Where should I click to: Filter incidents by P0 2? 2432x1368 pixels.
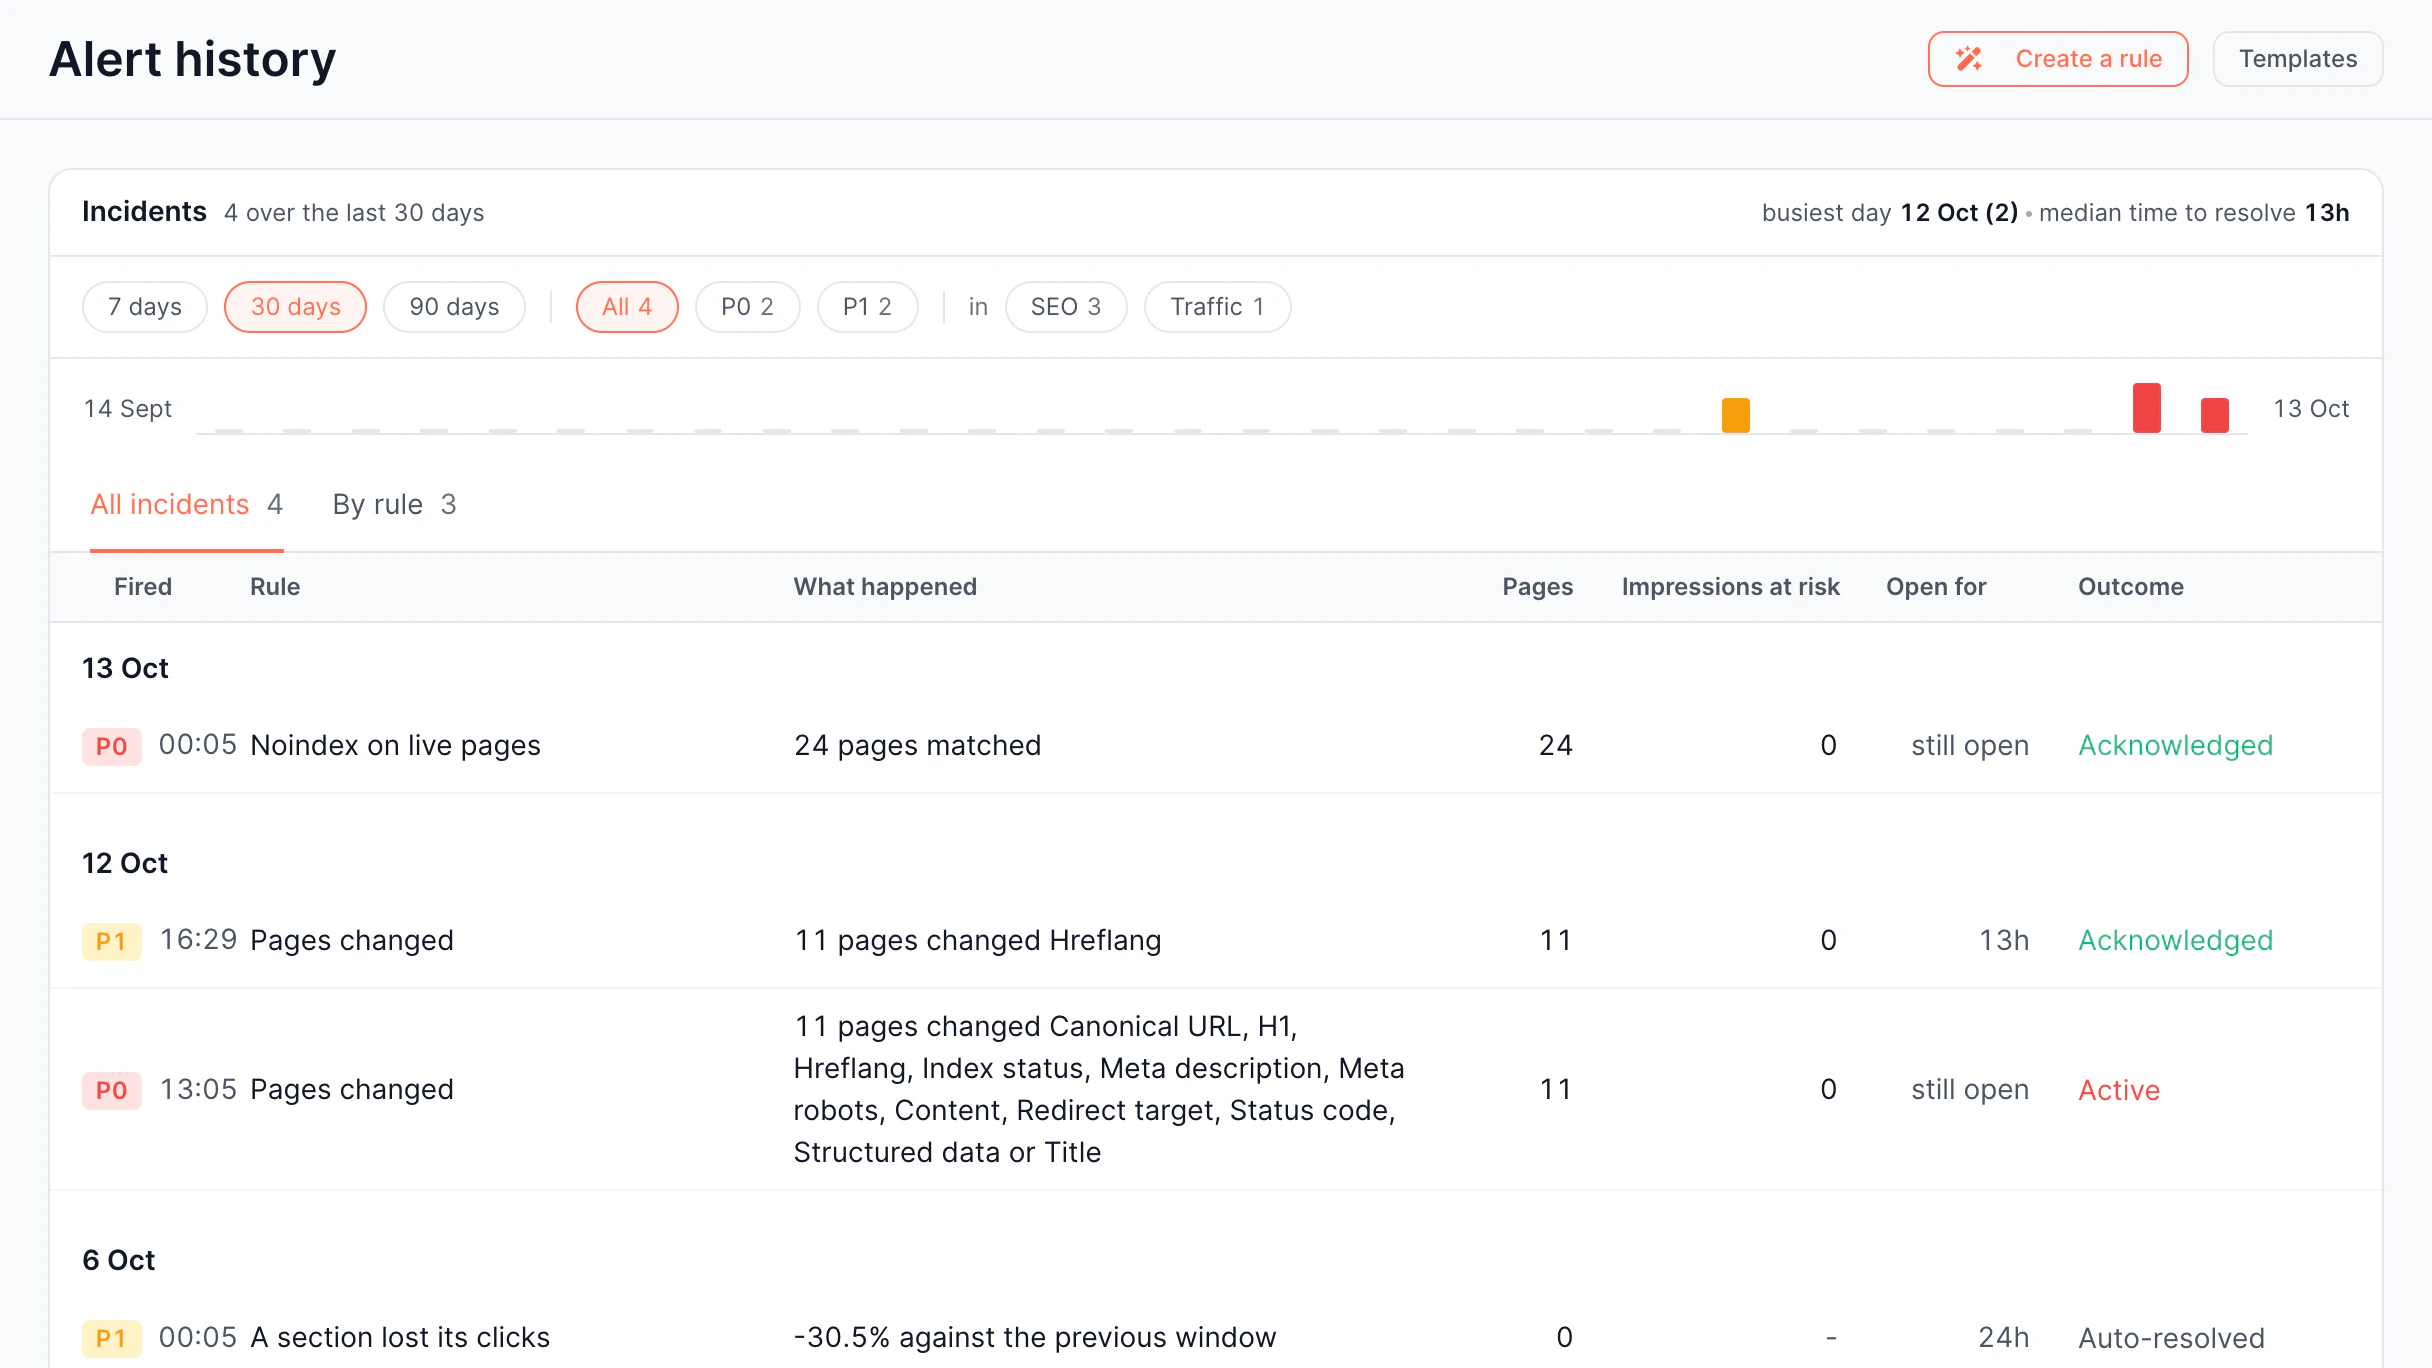[x=748, y=307]
